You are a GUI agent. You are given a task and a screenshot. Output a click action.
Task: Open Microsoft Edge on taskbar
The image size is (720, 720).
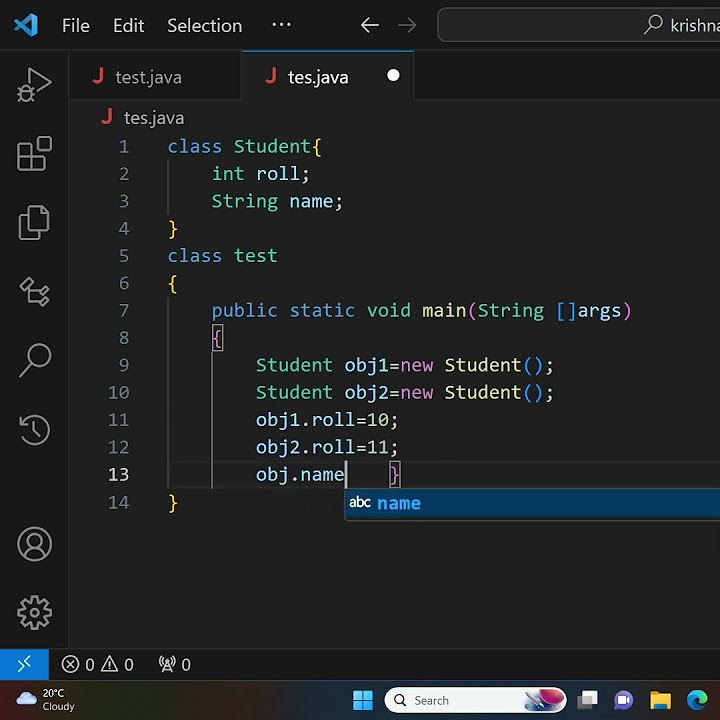click(697, 700)
